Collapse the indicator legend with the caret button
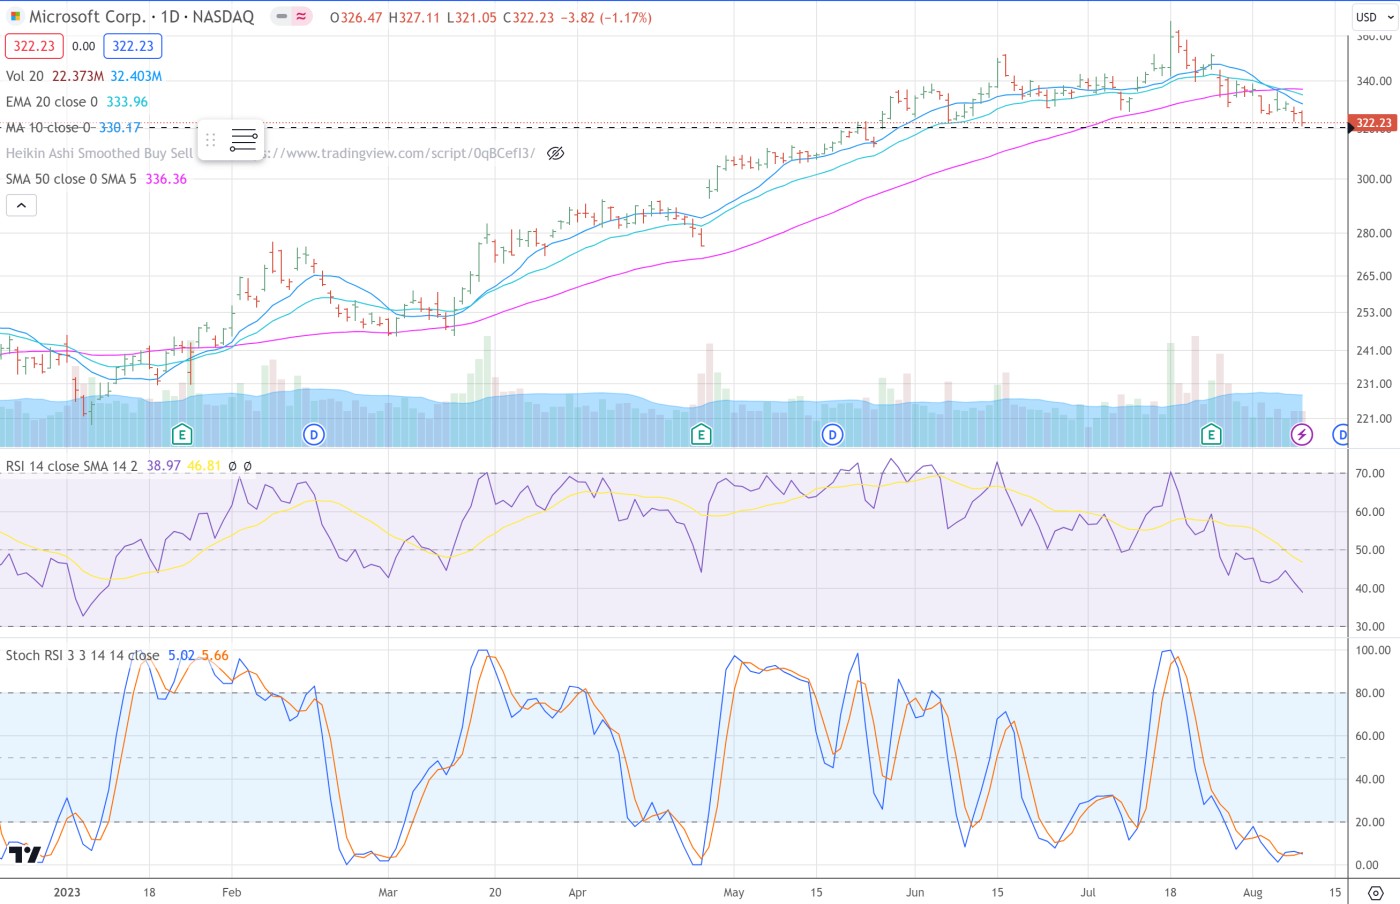Viewport: 1400px width, 904px height. tap(21, 205)
